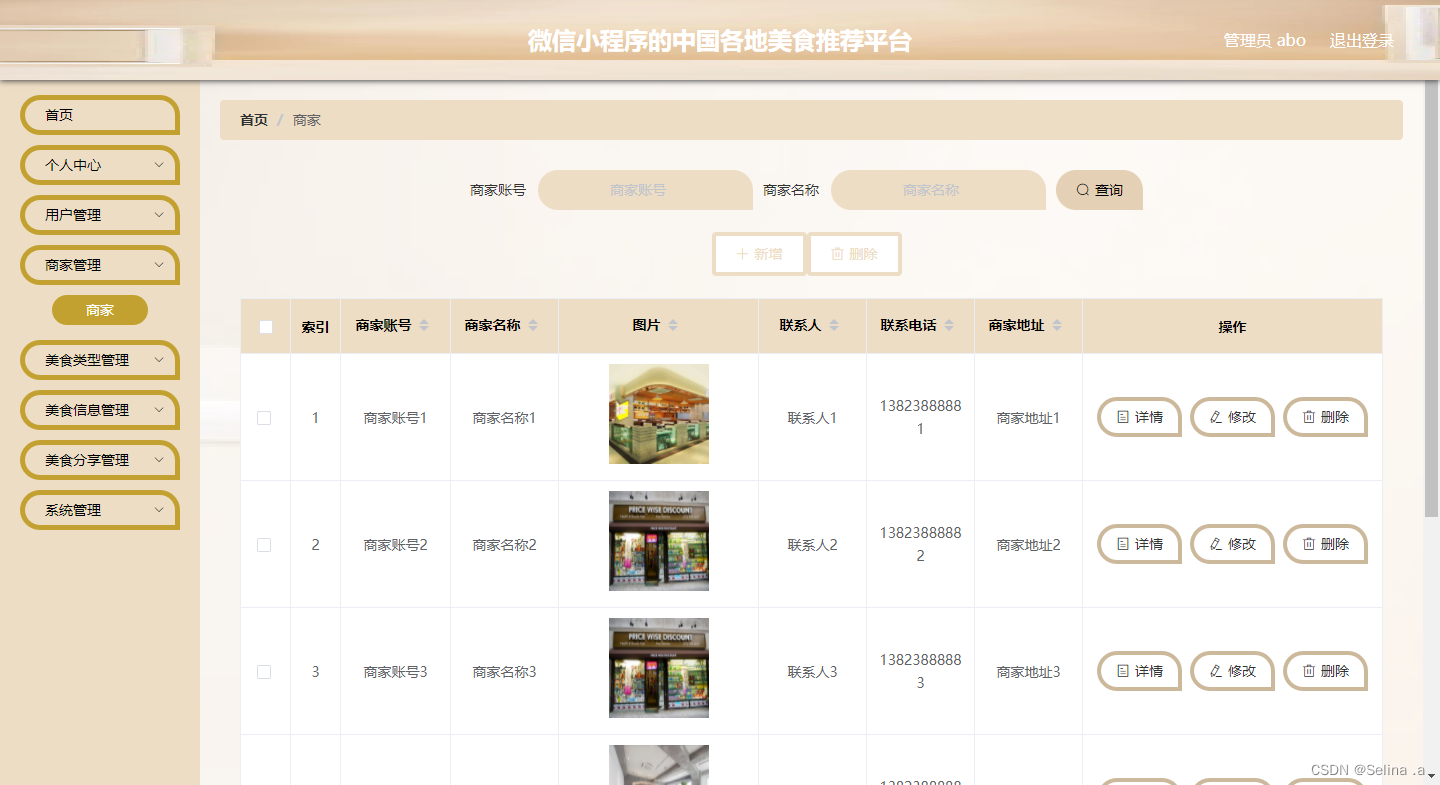Viewport: 1440px width, 785px height.
Task: Sort by 联系人 column arrows
Action: 834,326
